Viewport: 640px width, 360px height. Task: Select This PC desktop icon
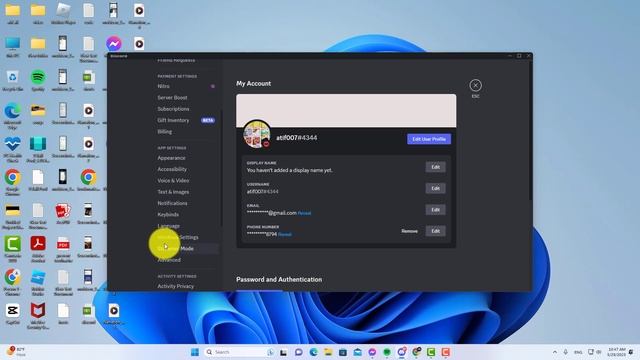pos(13,47)
